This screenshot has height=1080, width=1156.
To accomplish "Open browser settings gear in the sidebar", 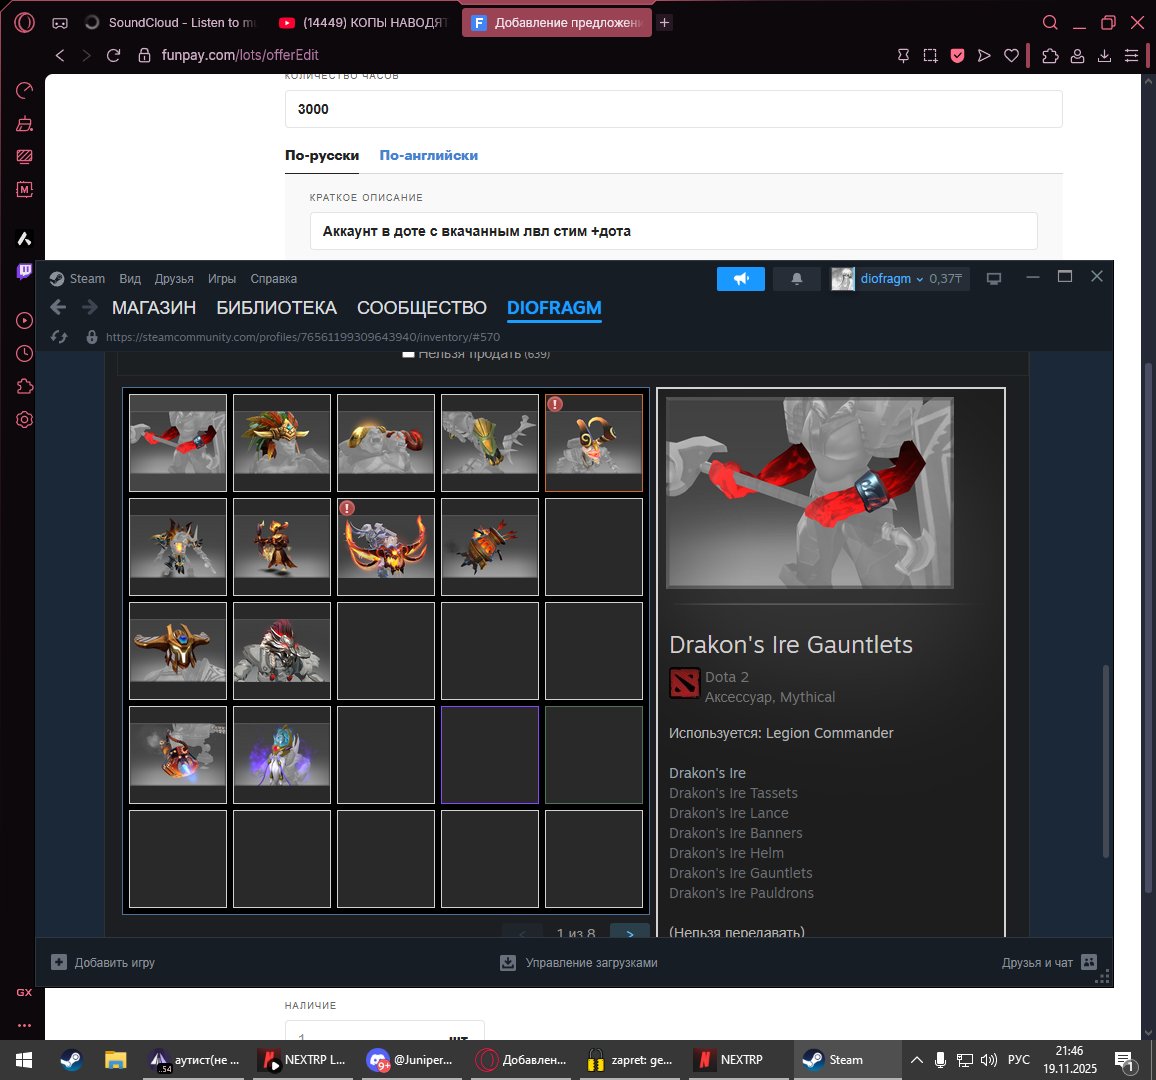I will click(24, 420).
